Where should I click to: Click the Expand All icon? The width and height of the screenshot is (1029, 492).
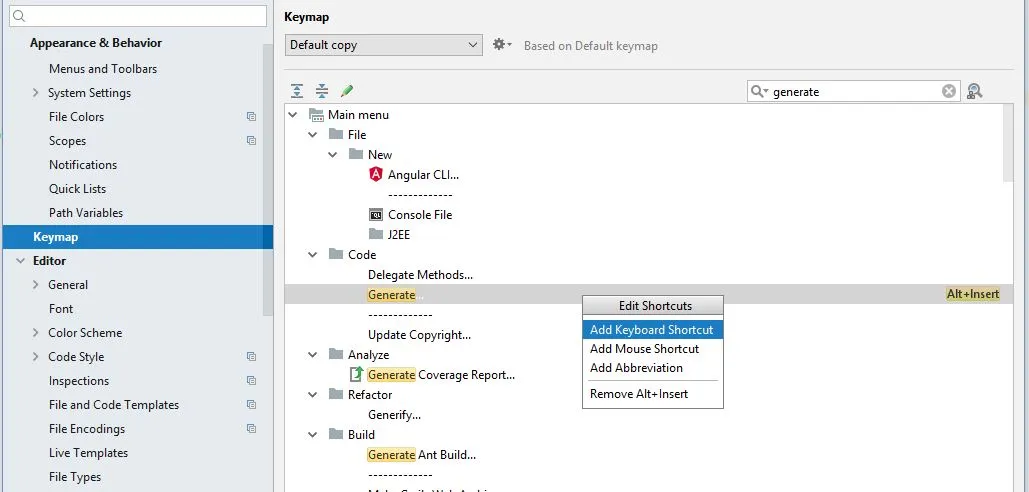tap(297, 91)
